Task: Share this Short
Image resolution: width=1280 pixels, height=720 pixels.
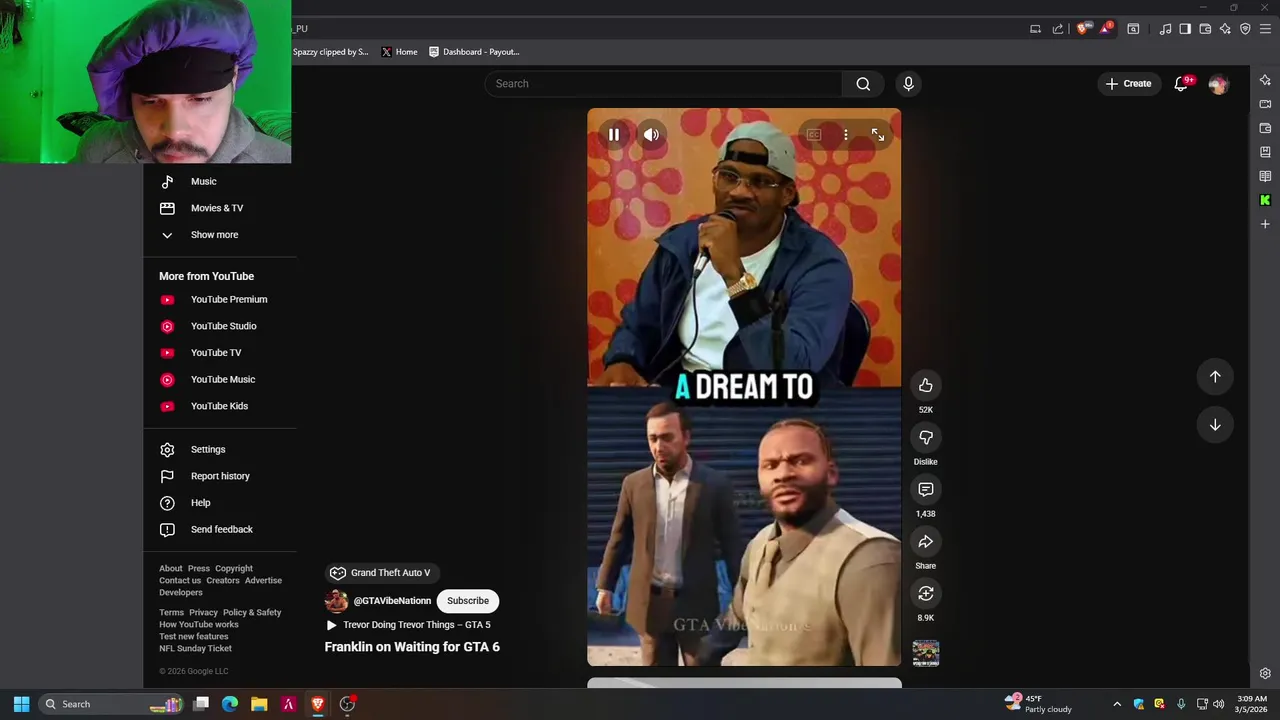Action: (926, 541)
